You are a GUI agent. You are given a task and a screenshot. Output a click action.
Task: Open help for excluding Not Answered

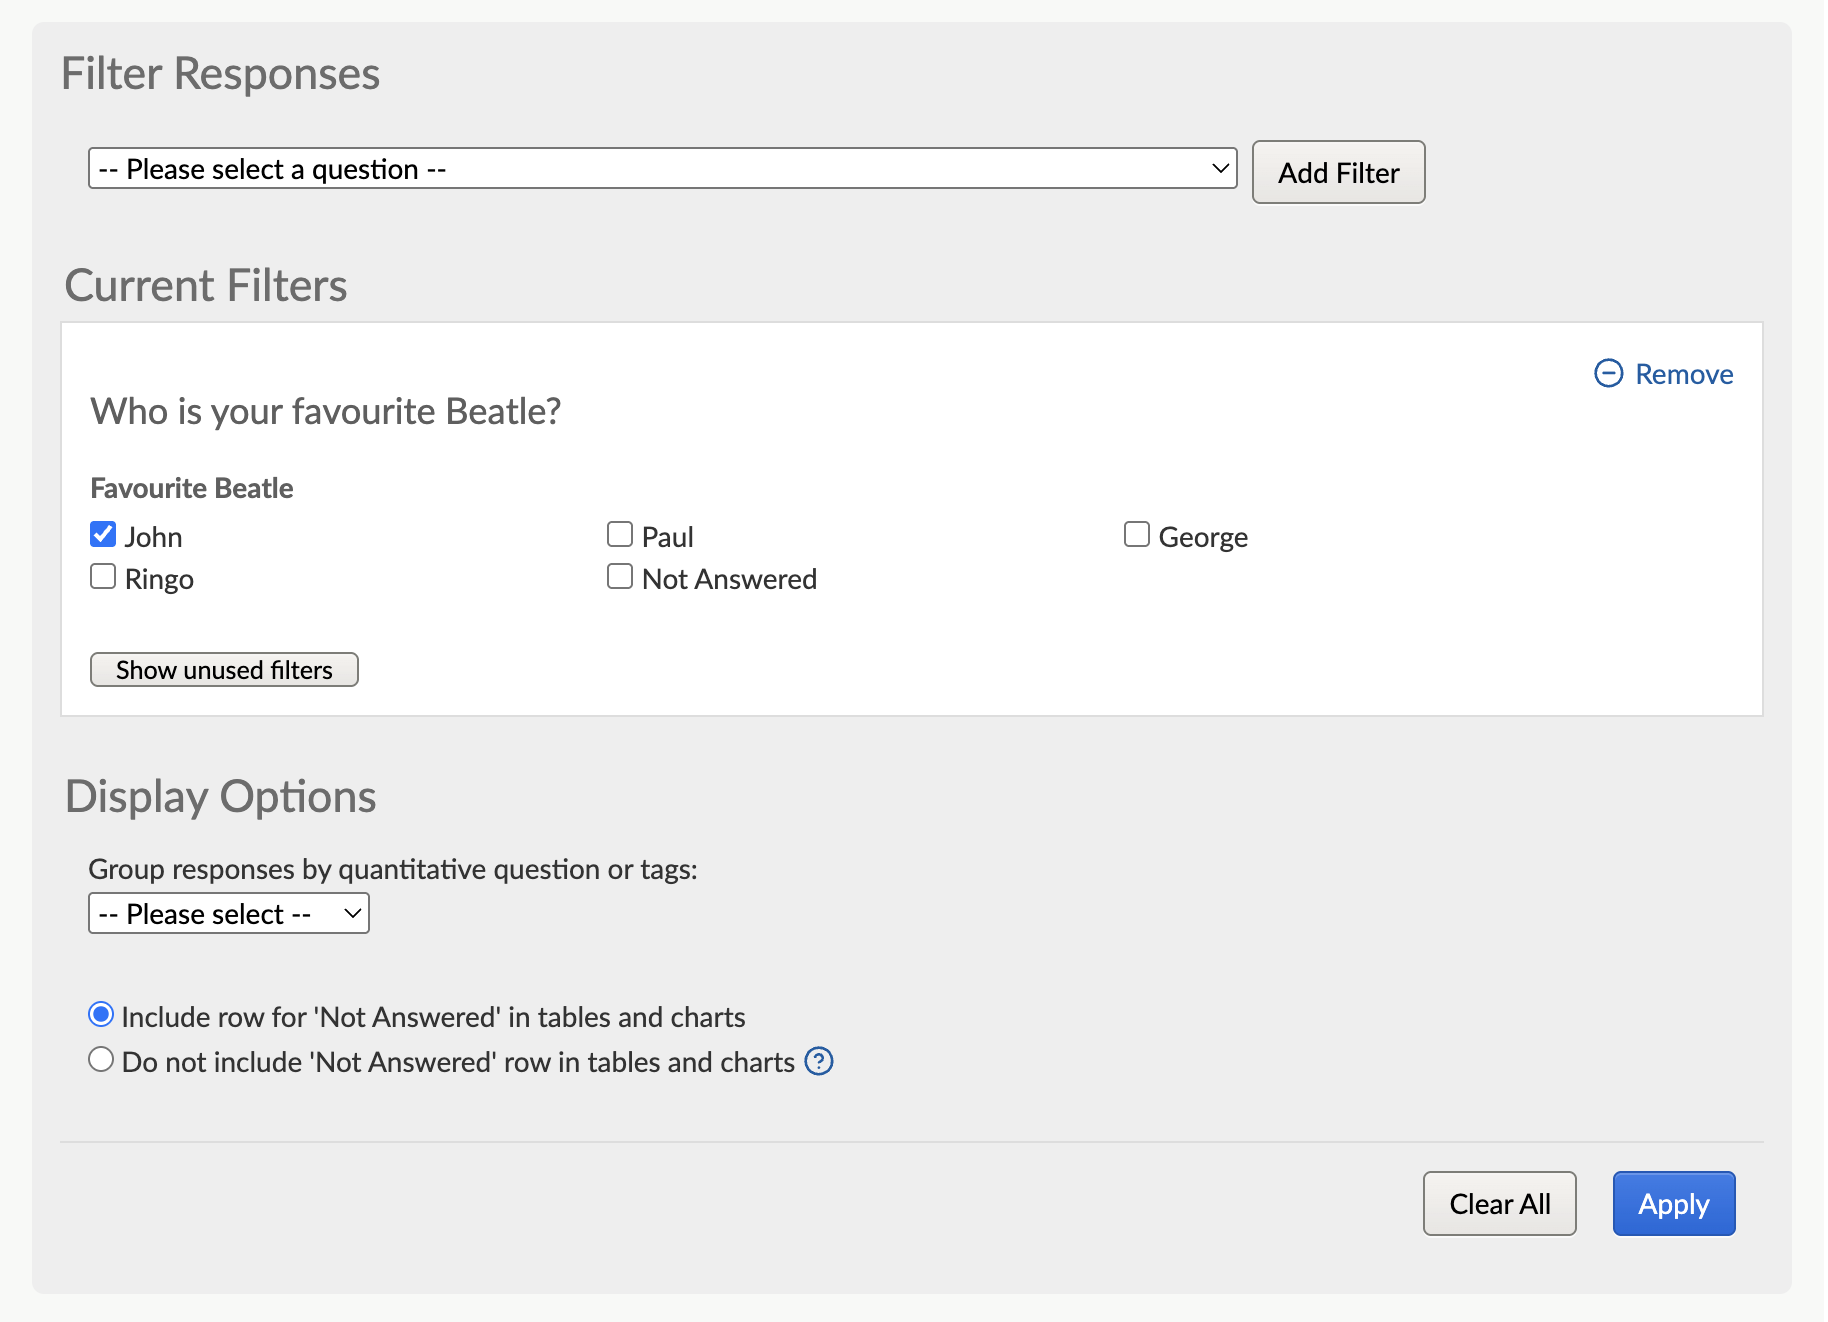(819, 1061)
